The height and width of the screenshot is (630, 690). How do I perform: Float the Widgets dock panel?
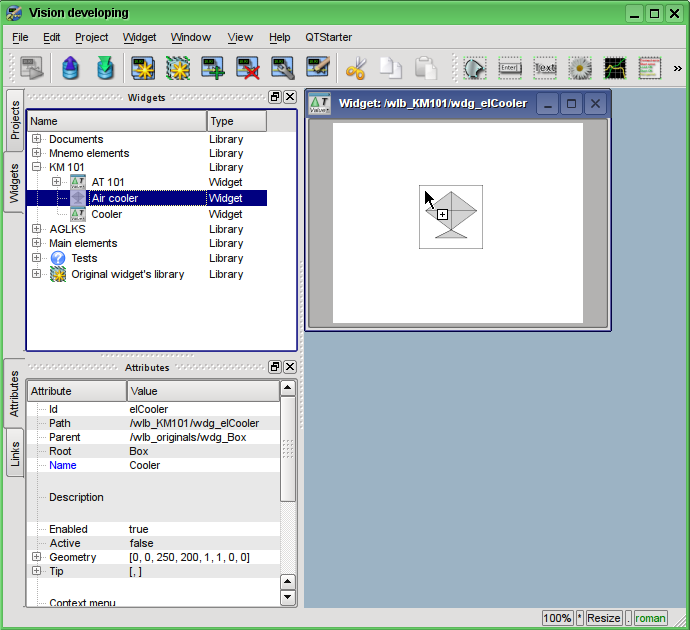[x=275, y=97]
